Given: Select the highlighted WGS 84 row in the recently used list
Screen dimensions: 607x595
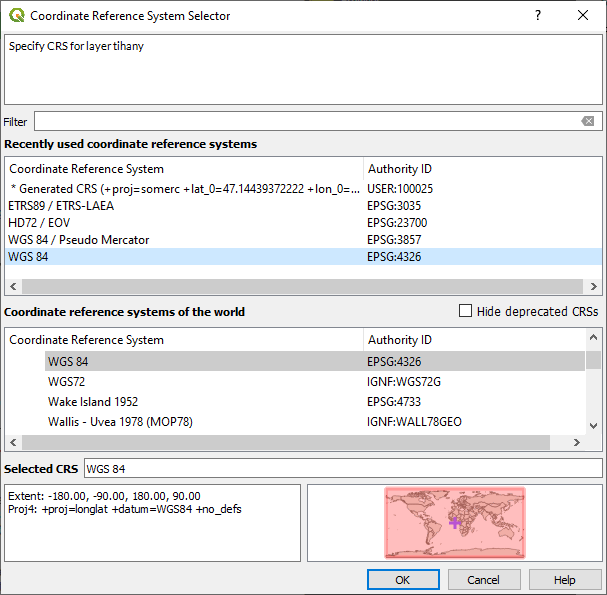Looking at the screenshot, I should click(304, 257).
